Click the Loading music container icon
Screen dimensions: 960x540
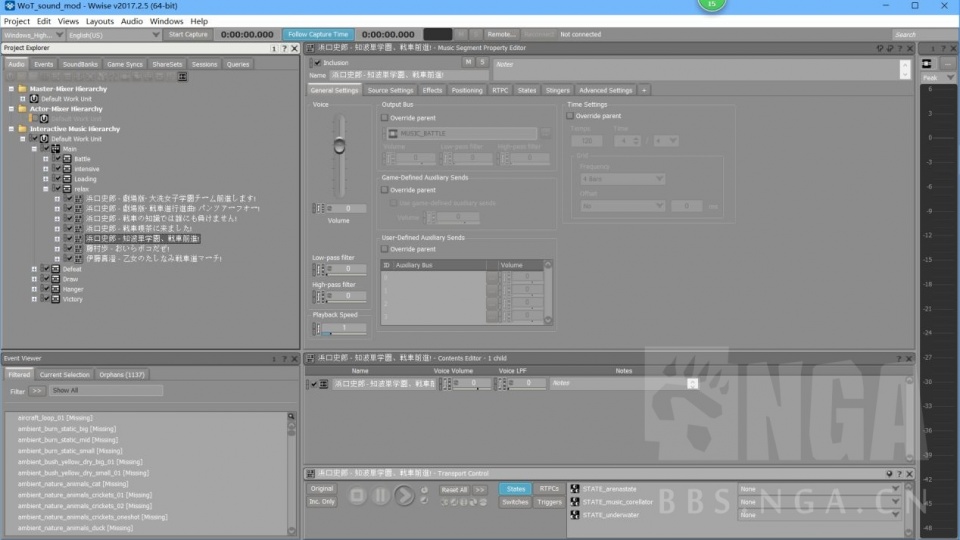[x=67, y=179]
